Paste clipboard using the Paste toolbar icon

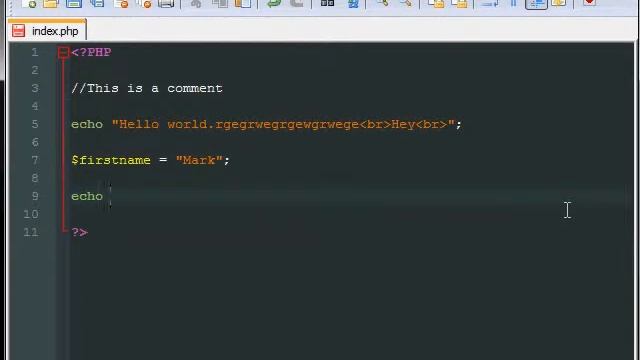242,3
